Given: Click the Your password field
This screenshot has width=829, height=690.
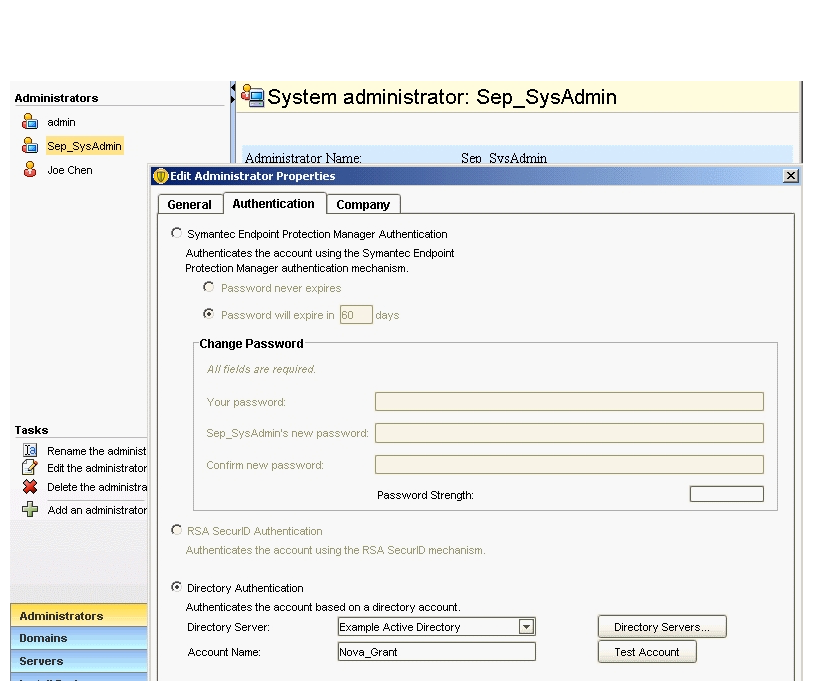Looking at the screenshot, I should 569,401.
